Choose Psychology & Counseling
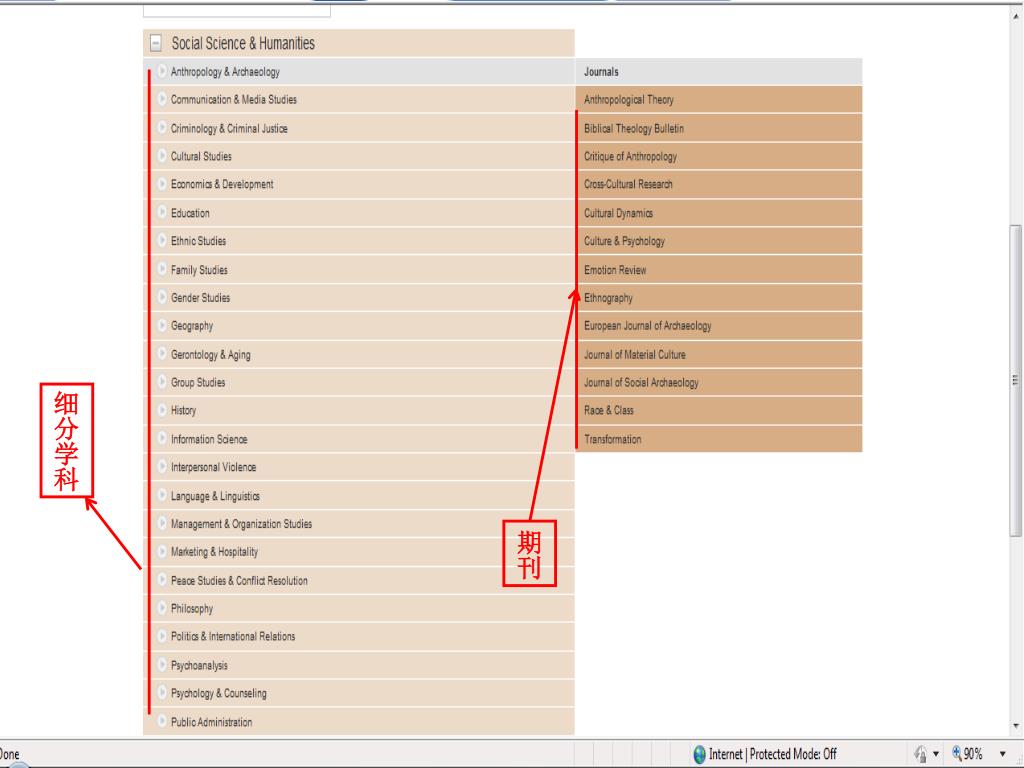 (219, 694)
